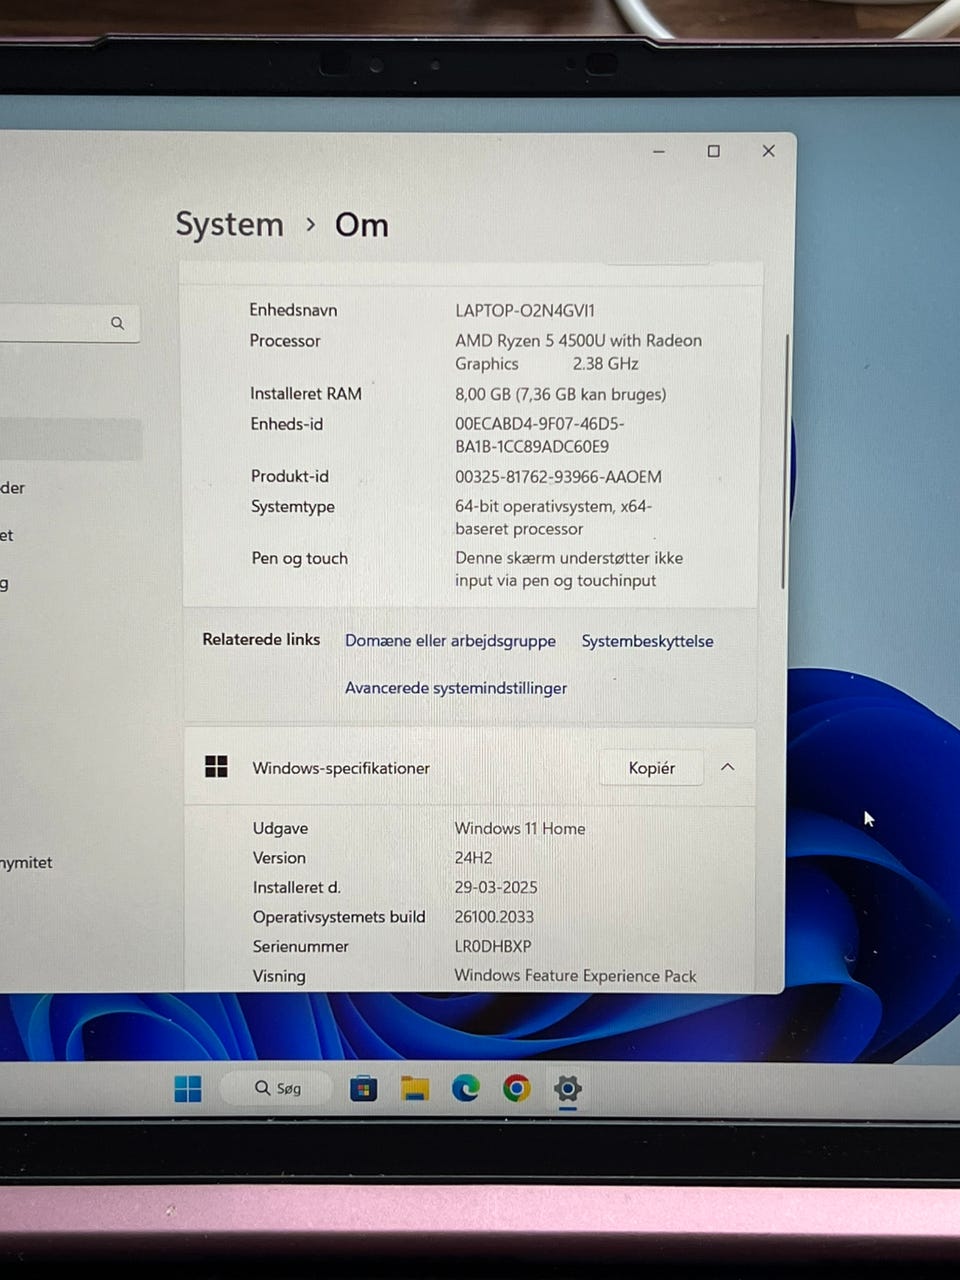Maximize the Settings window
The image size is (960, 1280).
714,151
